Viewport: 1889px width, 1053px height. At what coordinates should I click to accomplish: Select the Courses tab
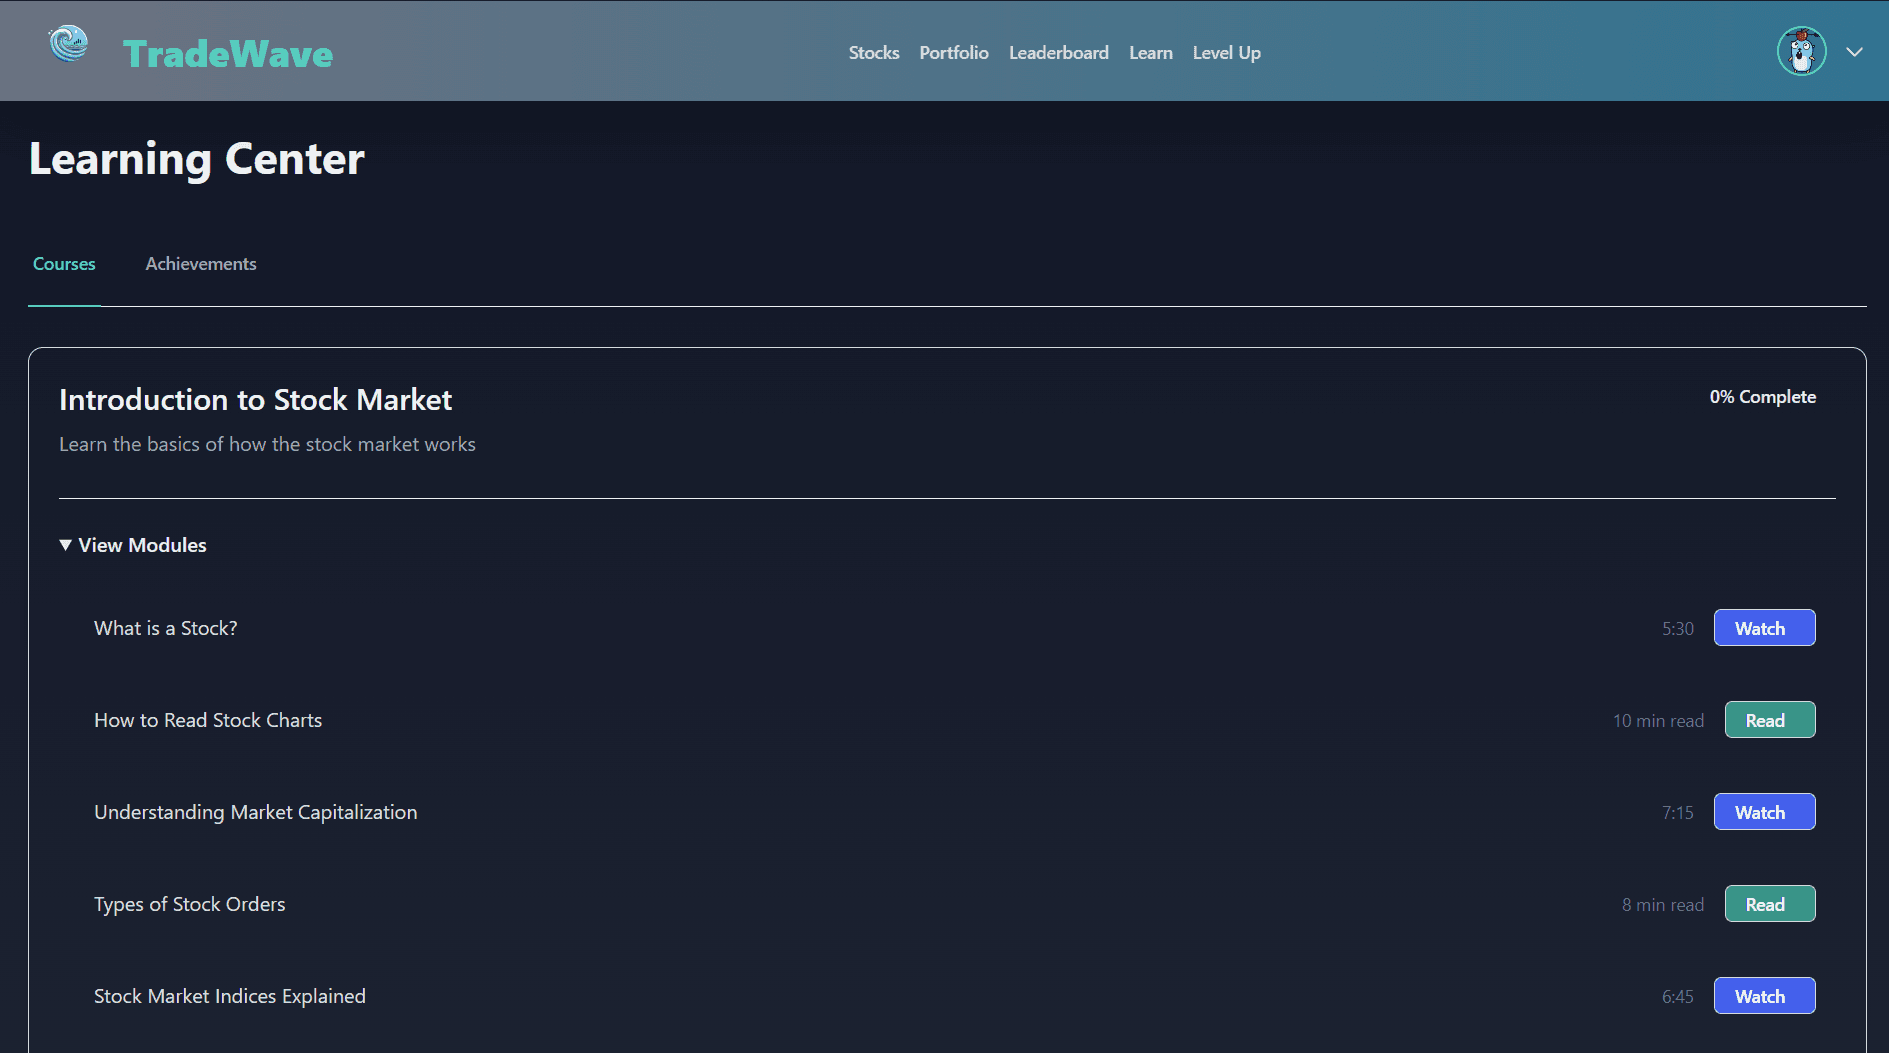63,263
